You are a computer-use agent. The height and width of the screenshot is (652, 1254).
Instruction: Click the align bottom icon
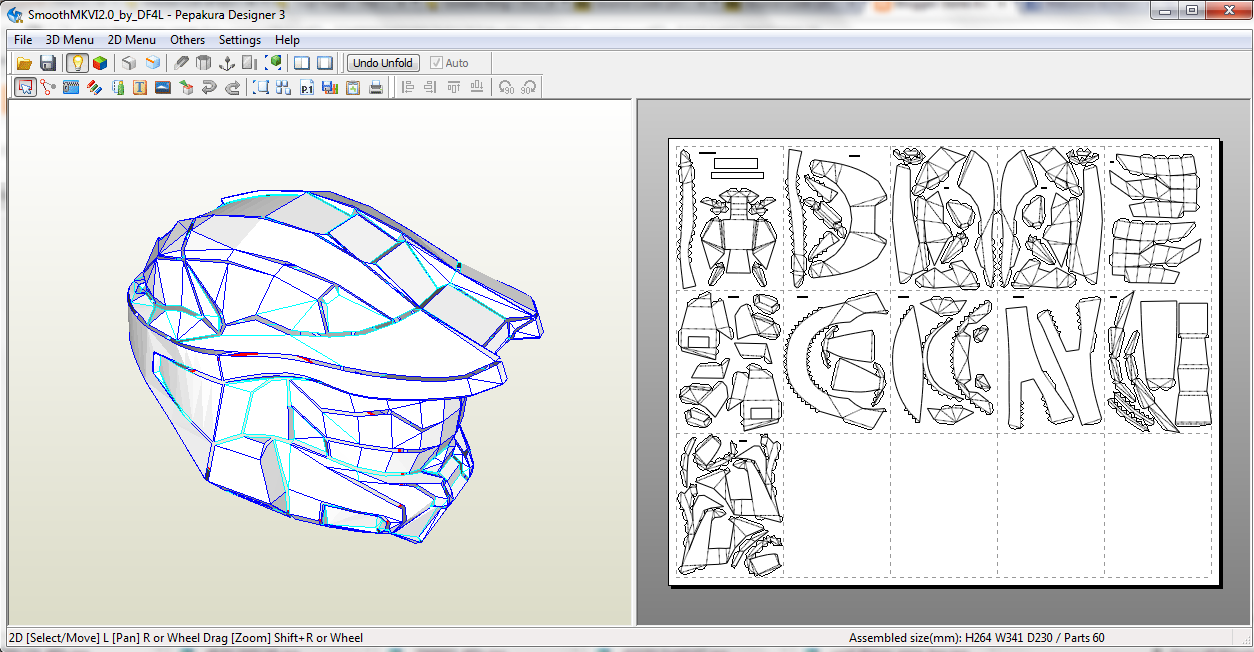point(478,87)
